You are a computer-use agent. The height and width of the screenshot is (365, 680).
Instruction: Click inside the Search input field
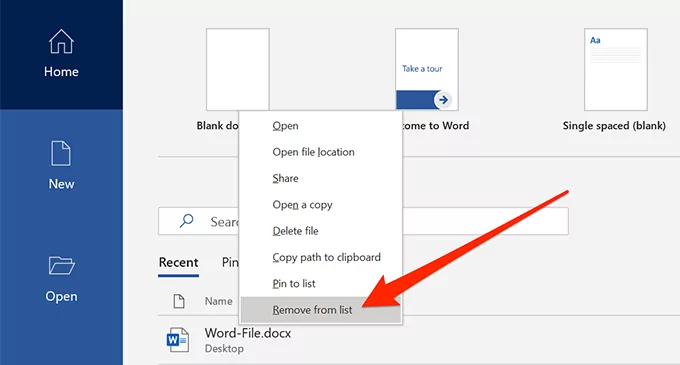coord(363,221)
